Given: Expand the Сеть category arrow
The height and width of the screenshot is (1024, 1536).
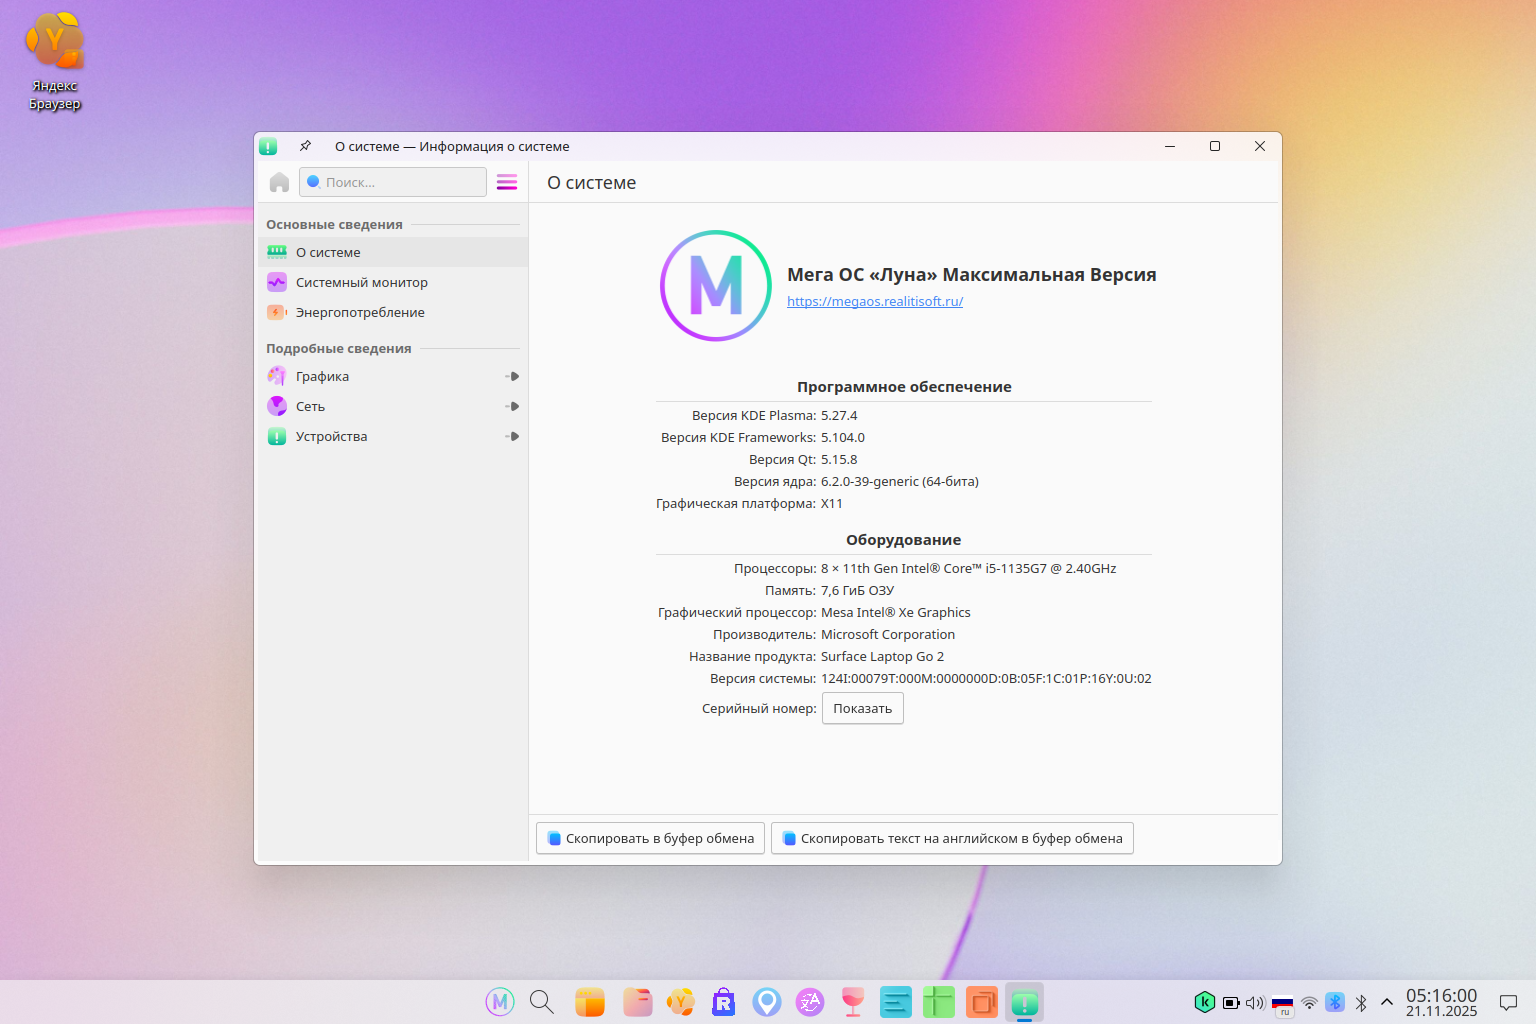Looking at the screenshot, I should pos(512,407).
